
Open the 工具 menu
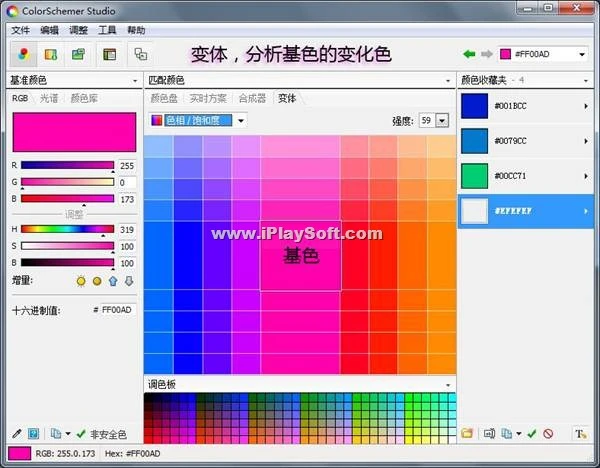point(107,30)
